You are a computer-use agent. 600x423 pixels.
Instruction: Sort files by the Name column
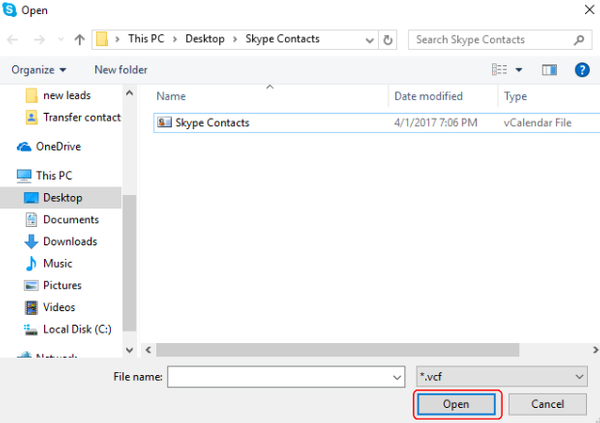(x=171, y=96)
